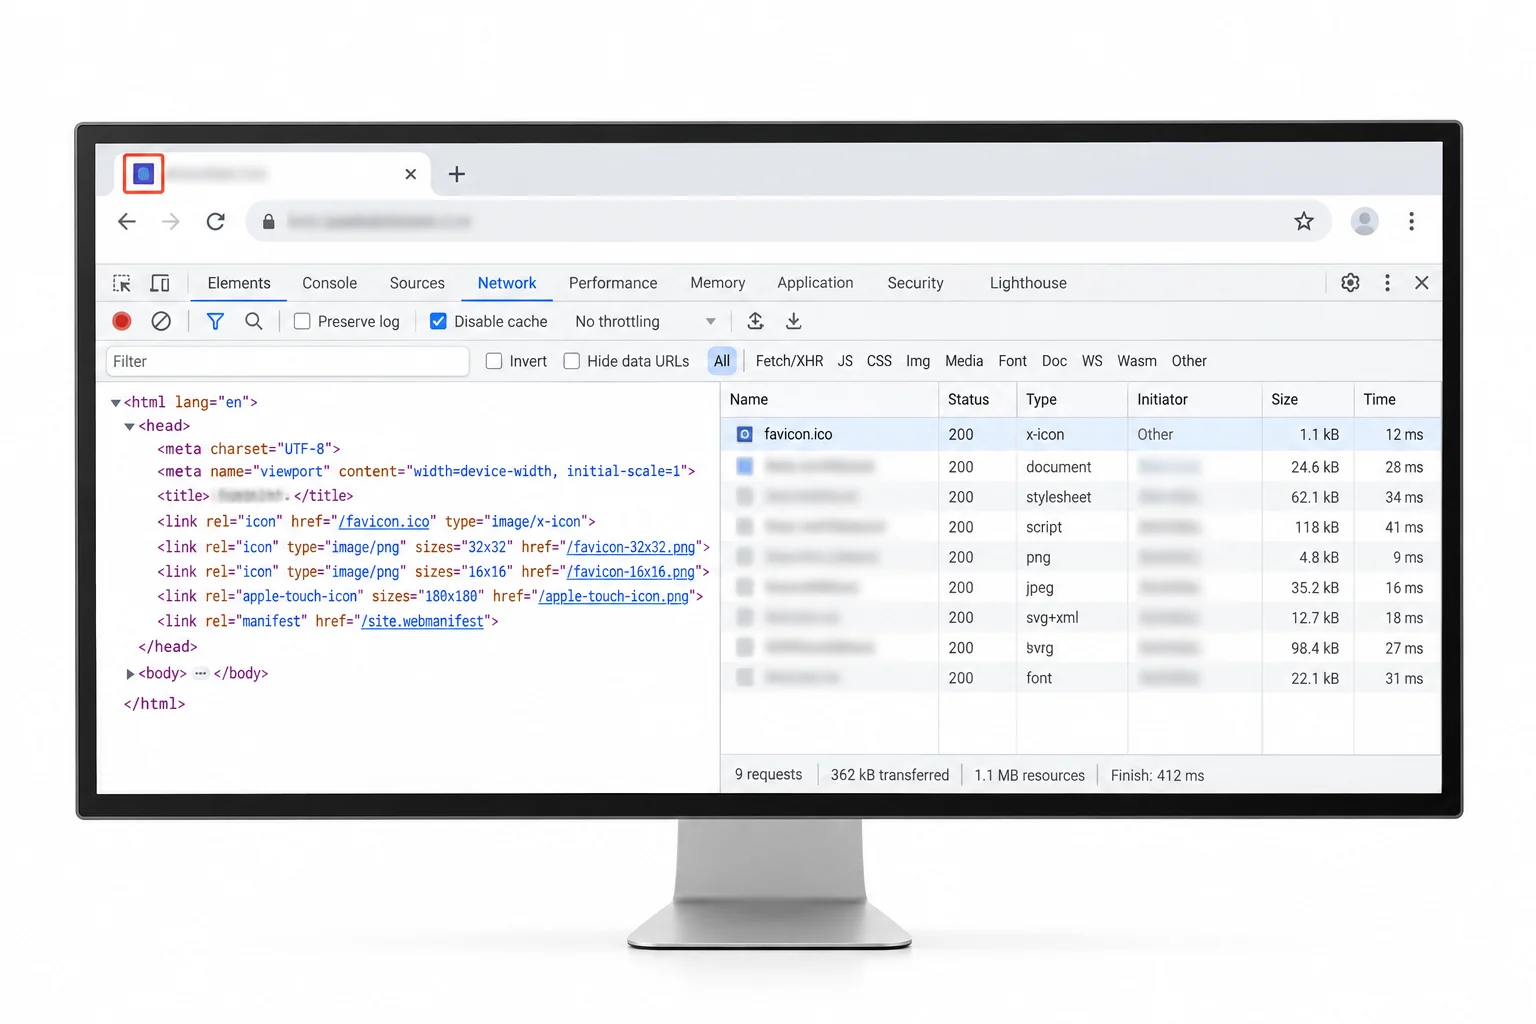Image resolution: width=1536 pixels, height=1024 pixels.
Task: Export HAR file download icon
Action: (x=793, y=321)
